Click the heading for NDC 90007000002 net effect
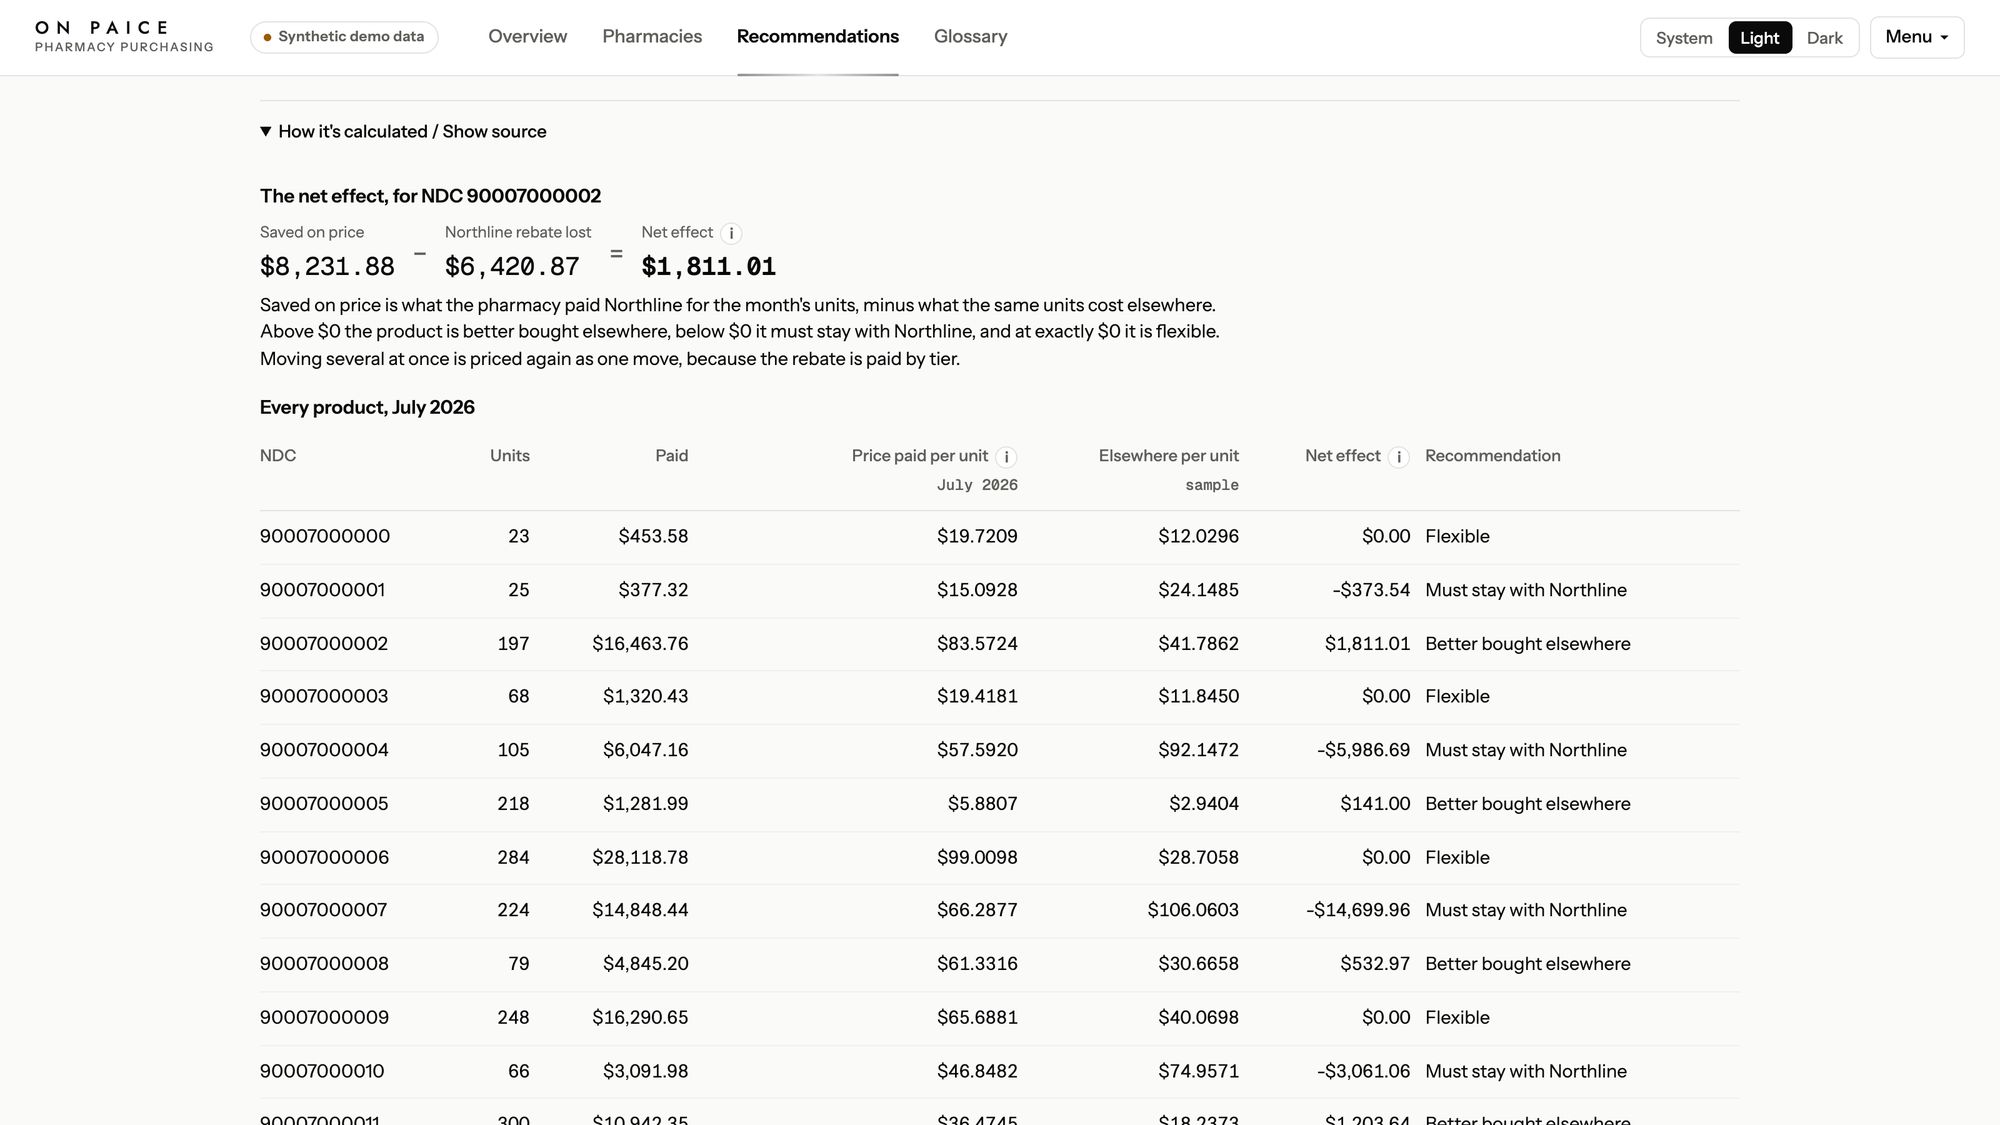 coord(430,196)
